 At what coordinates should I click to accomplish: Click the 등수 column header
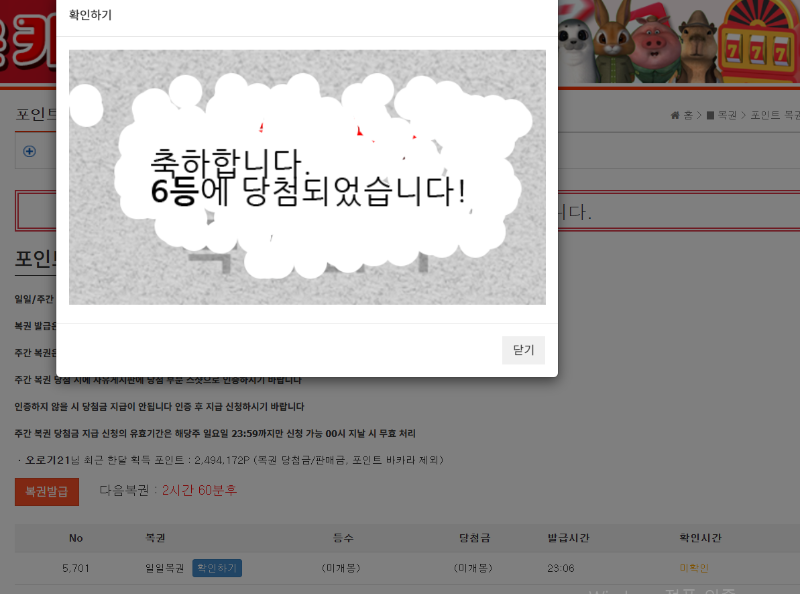(x=343, y=538)
